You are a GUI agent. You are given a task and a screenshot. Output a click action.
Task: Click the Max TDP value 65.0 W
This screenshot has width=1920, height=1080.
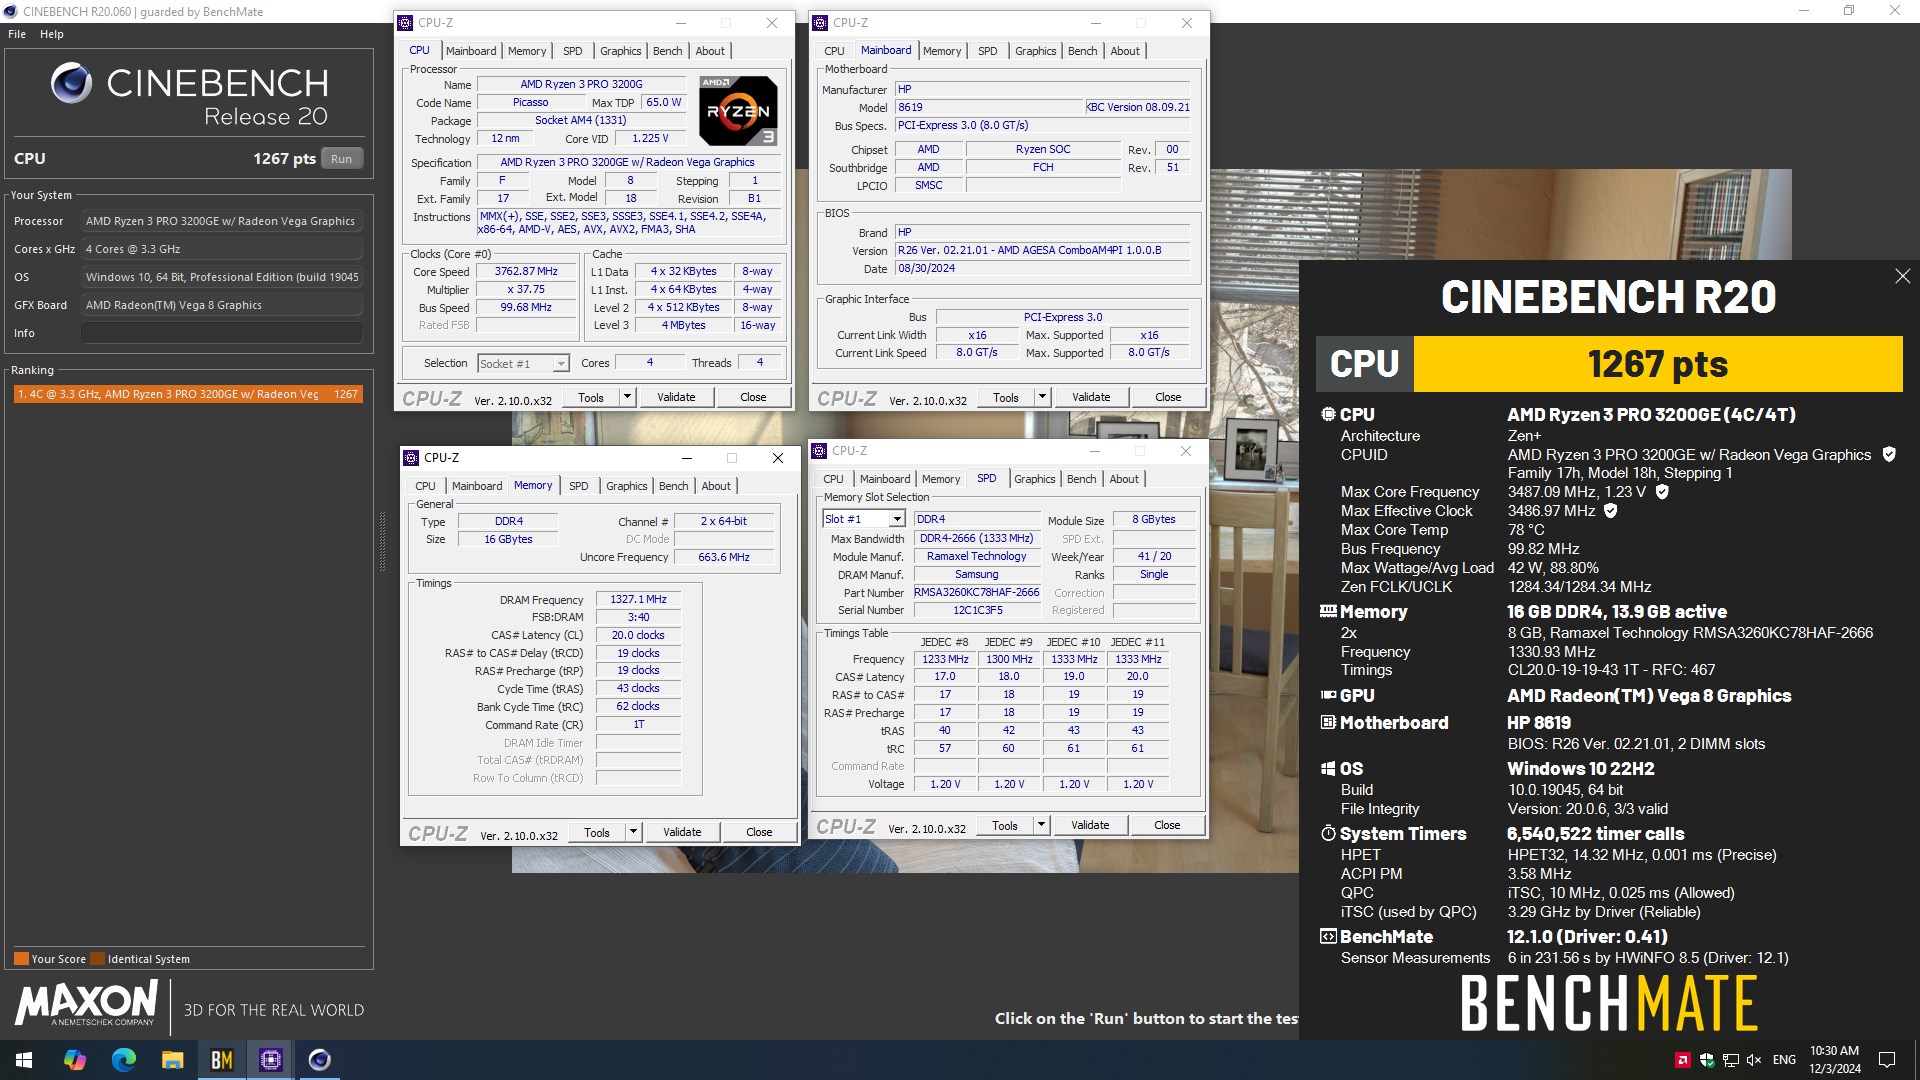pos(664,102)
